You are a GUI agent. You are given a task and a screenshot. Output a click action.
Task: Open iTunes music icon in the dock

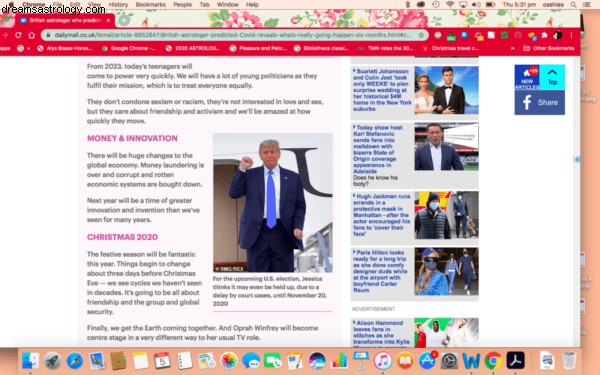tap(383, 361)
